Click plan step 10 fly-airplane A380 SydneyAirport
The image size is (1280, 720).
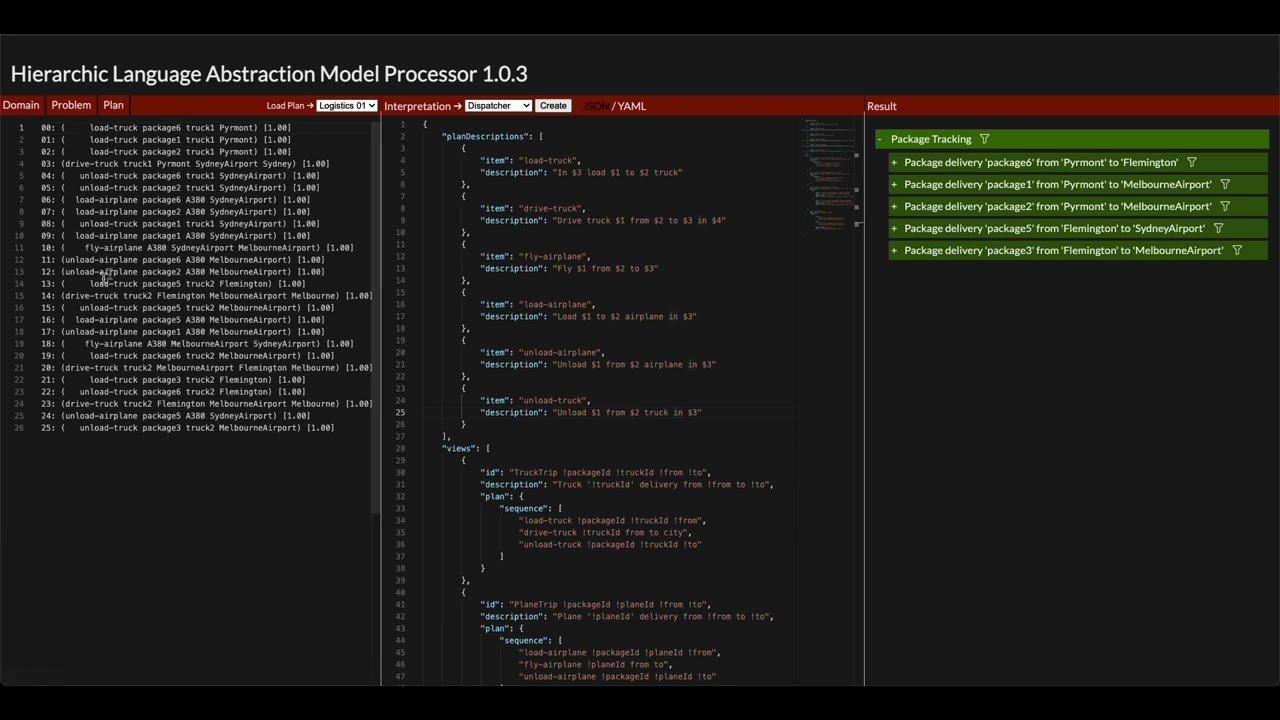pyautogui.click(x=197, y=248)
